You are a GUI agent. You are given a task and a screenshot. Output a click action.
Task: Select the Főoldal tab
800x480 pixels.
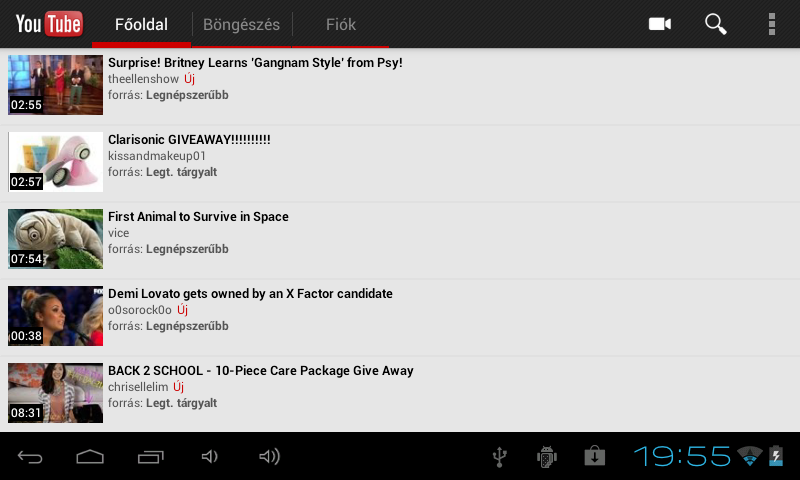tap(141, 24)
